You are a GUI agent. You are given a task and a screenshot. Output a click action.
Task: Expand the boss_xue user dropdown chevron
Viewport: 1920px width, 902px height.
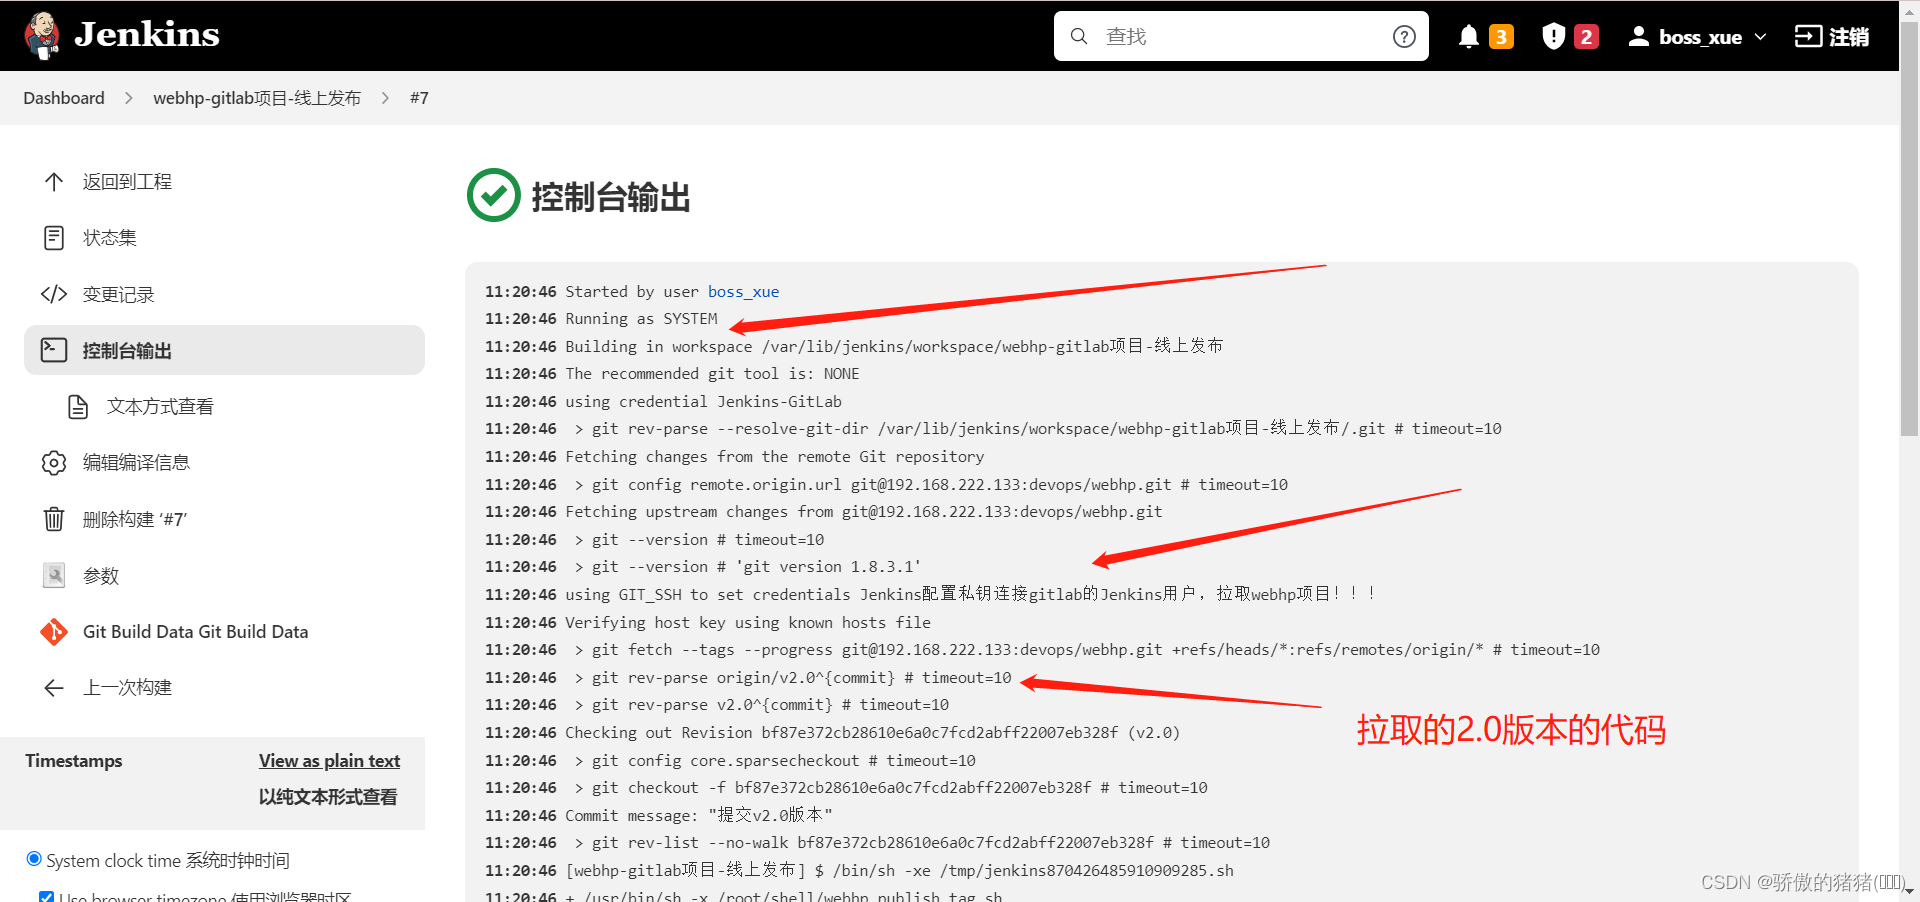click(x=1760, y=37)
